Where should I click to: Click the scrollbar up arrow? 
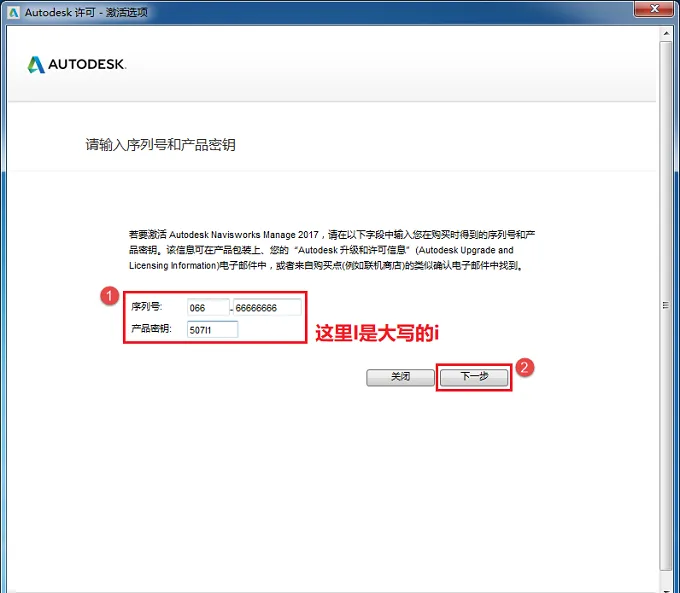click(666, 33)
